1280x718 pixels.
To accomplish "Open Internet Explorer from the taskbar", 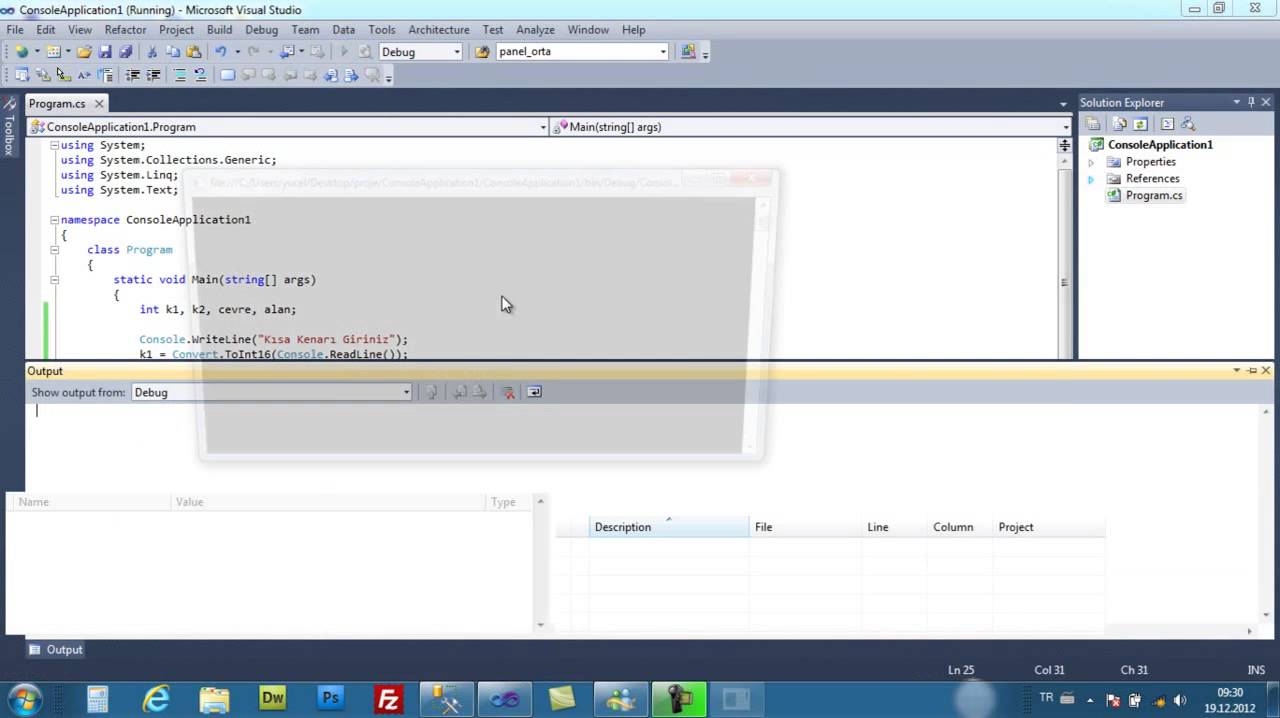I will click(156, 698).
